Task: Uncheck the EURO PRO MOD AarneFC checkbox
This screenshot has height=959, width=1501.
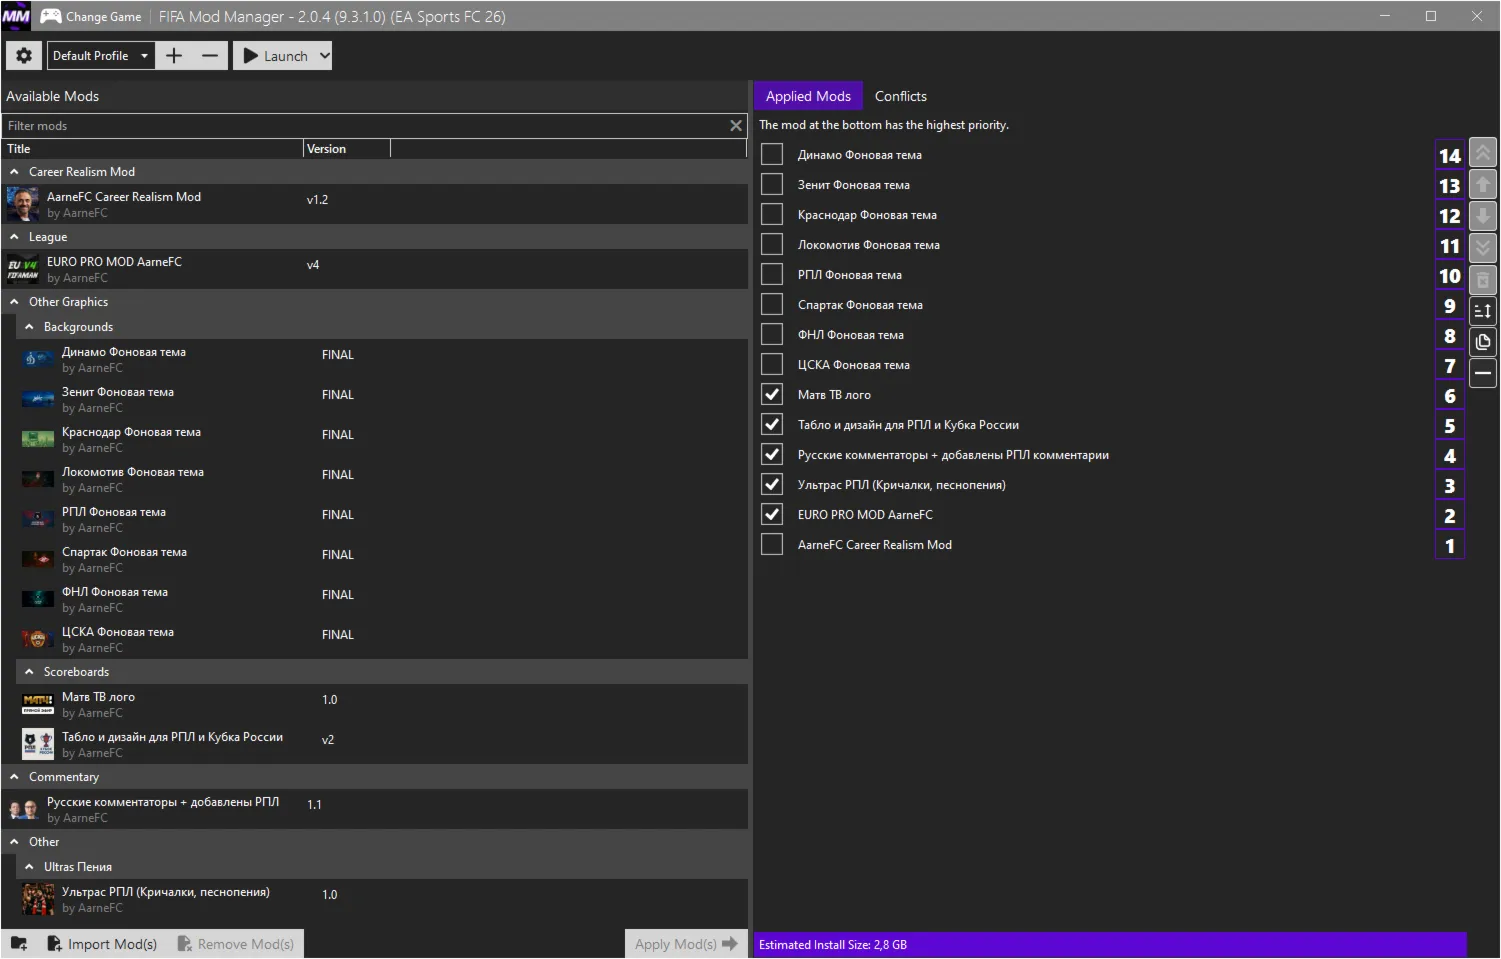Action: point(772,515)
